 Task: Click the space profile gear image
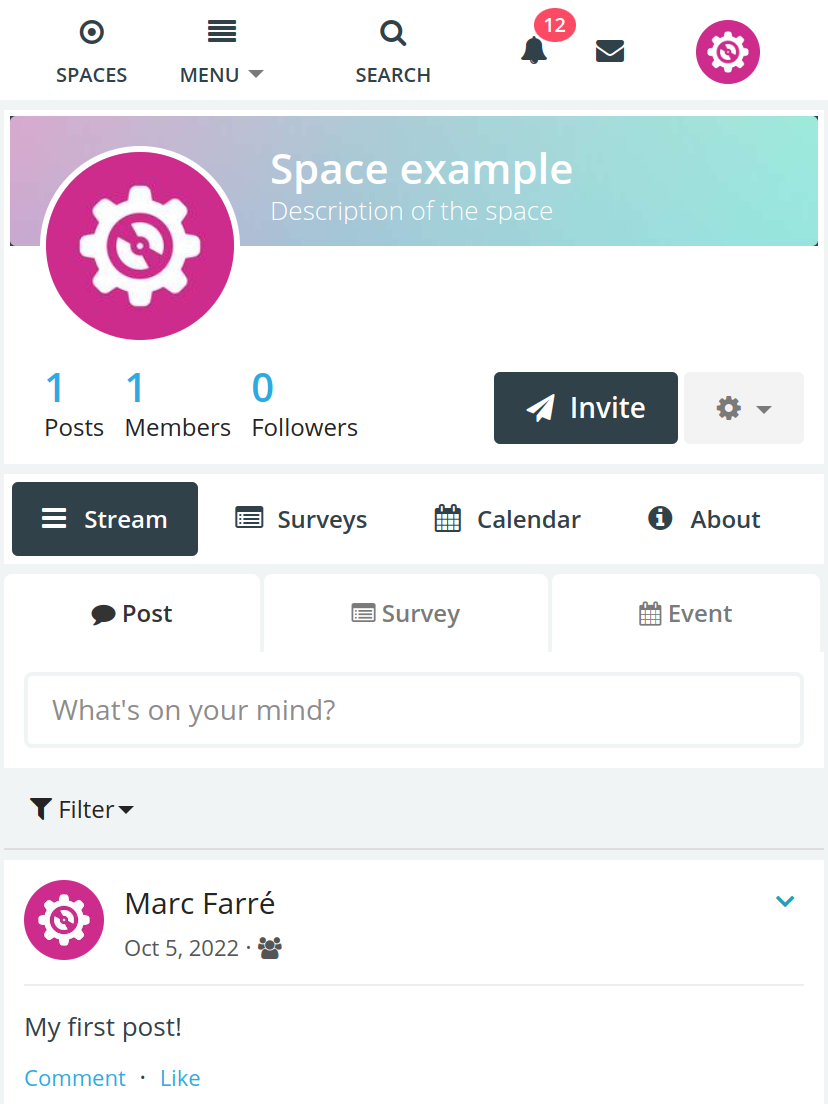tap(140, 246)
